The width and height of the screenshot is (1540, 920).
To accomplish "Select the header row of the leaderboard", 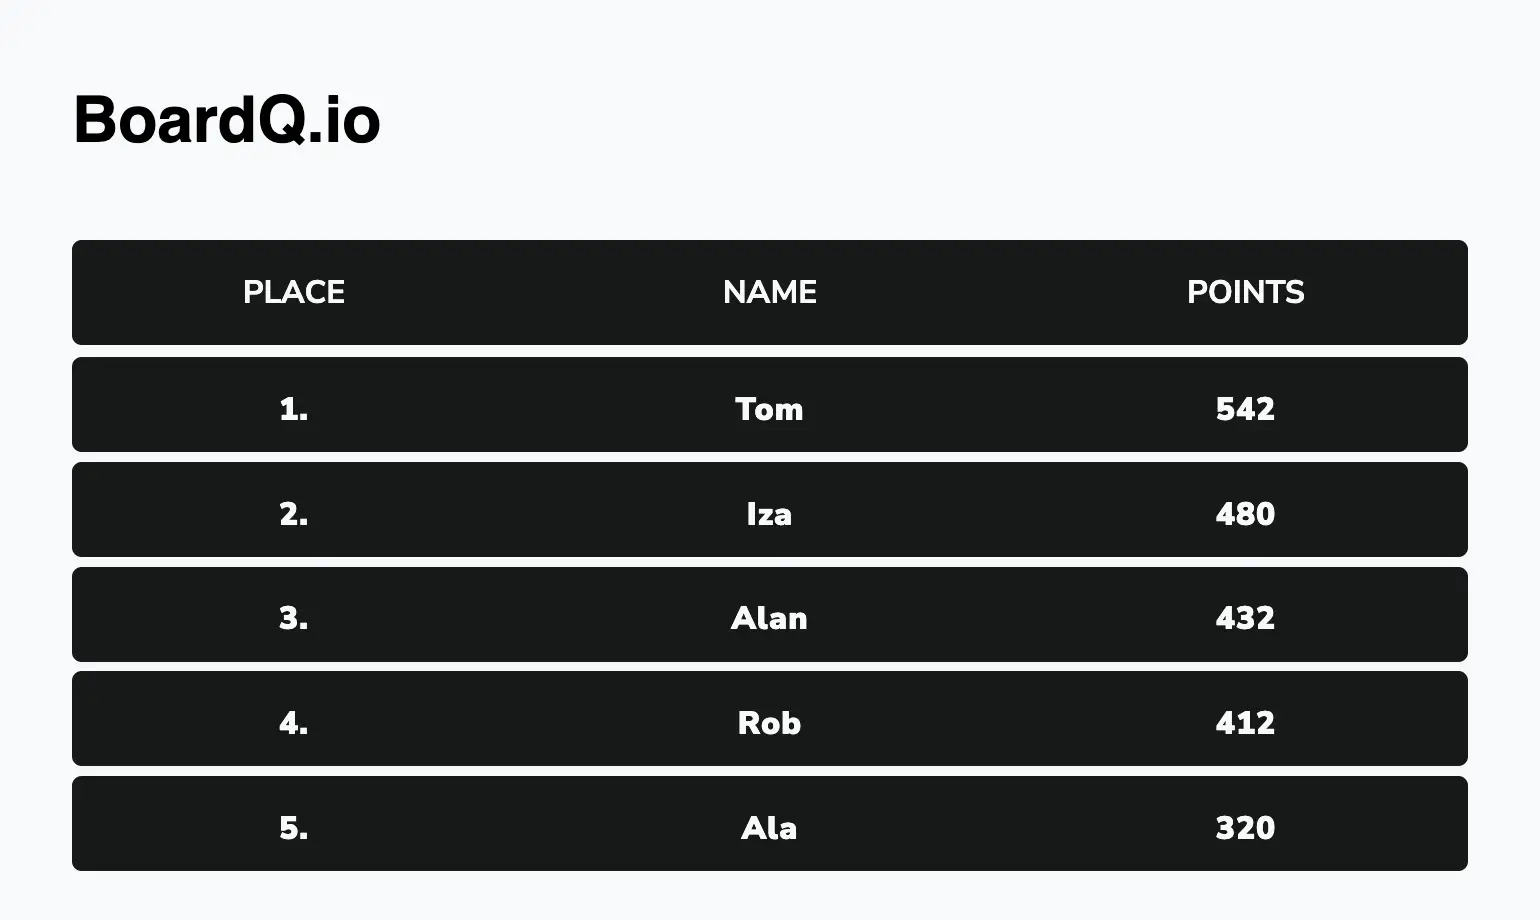I will (770, 292).
